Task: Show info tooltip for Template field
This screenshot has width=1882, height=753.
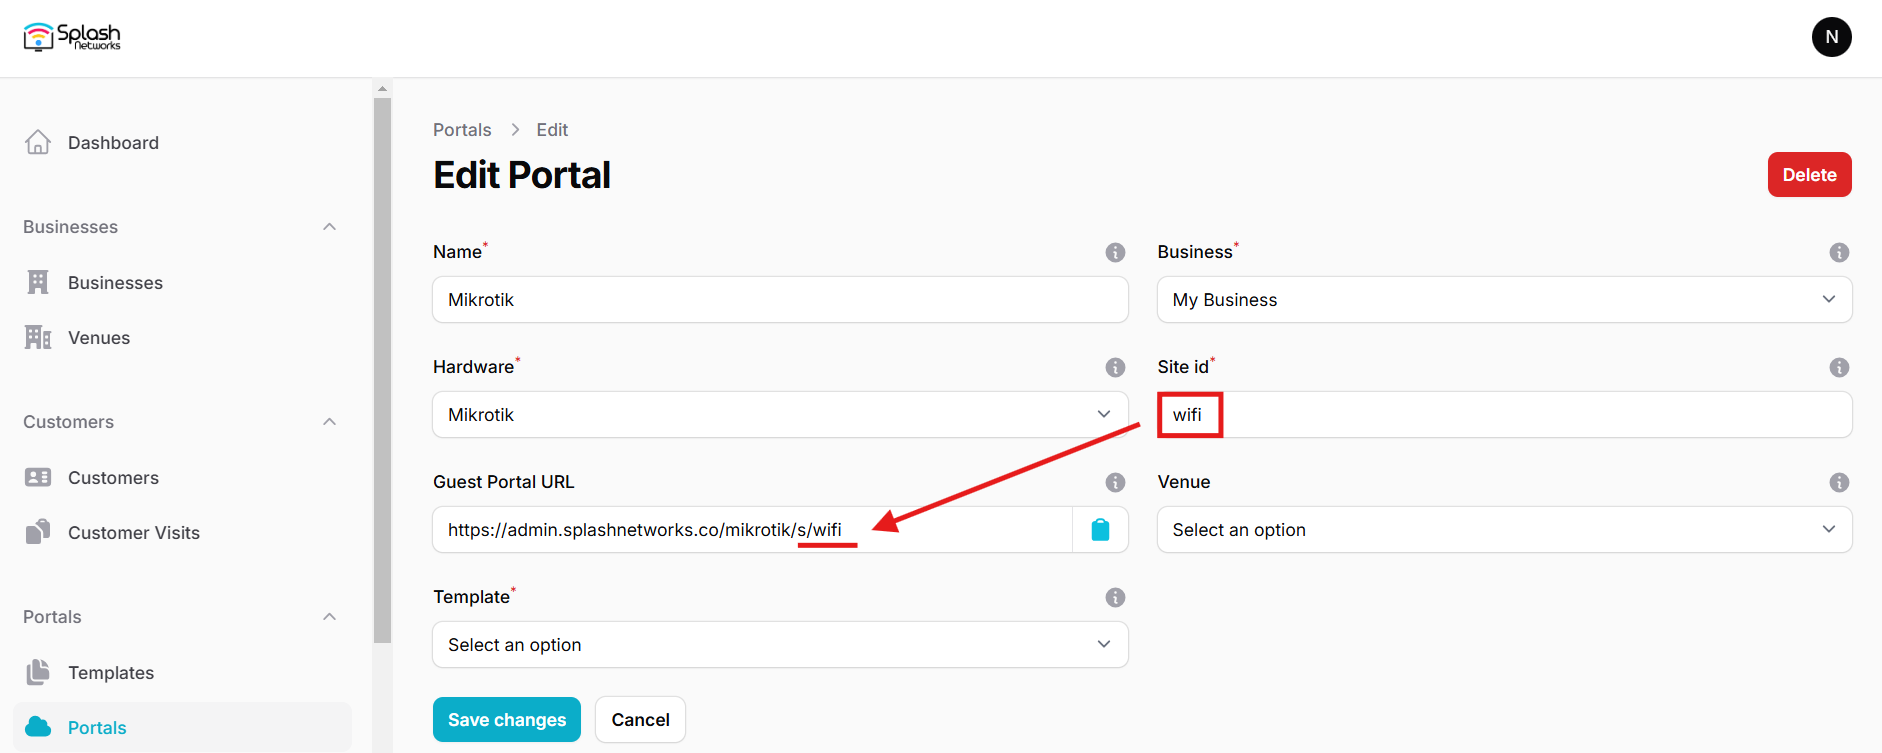Action: point(1115,597)
